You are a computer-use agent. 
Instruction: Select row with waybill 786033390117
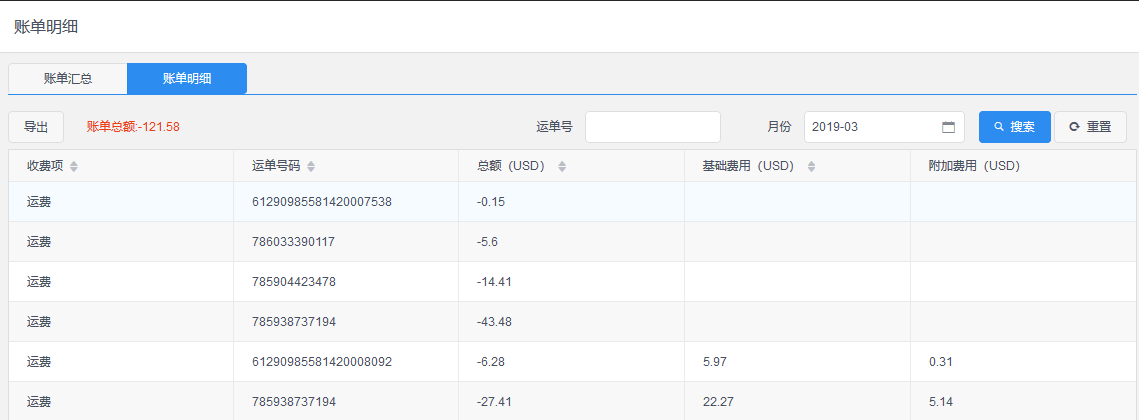[572, 242]
